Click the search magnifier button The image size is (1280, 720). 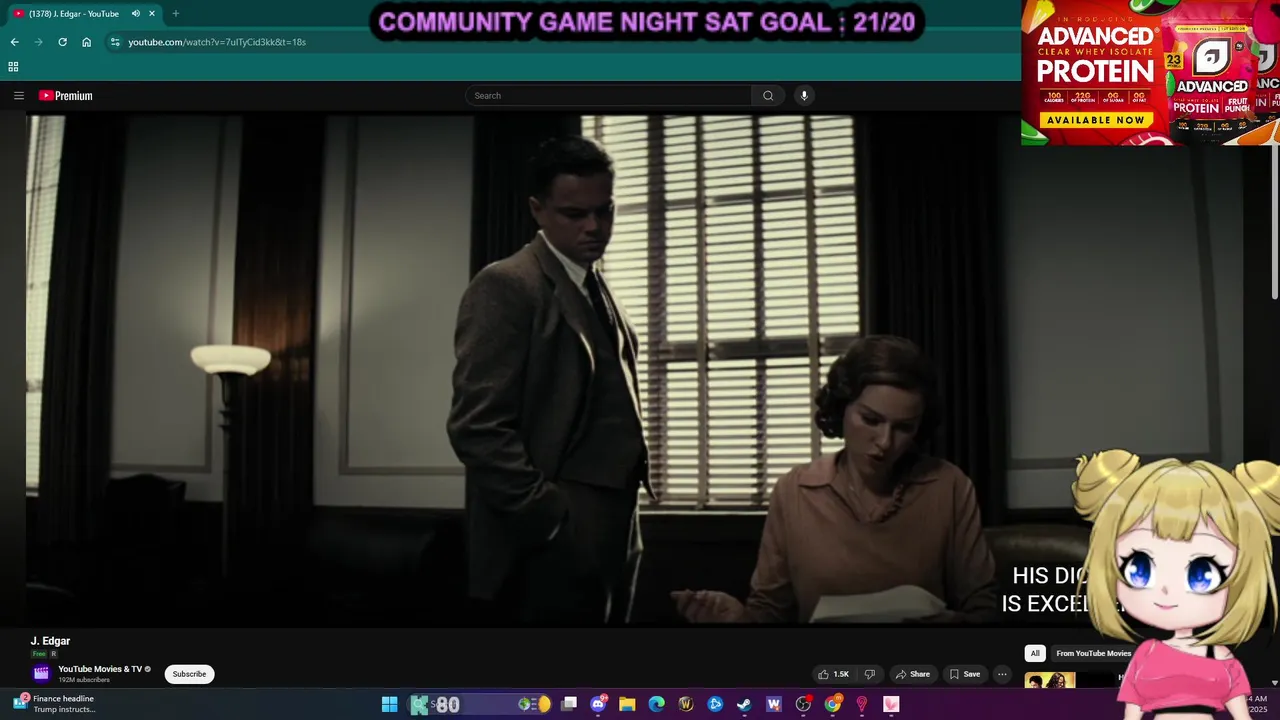pyautogui.click(x=768, y=96)
